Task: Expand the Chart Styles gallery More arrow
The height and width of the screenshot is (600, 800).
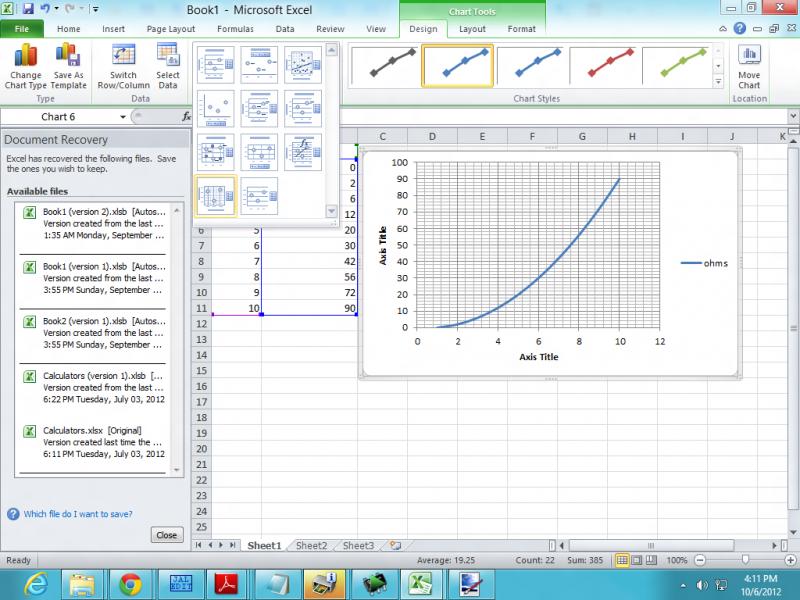Action: tap(719, 80)
